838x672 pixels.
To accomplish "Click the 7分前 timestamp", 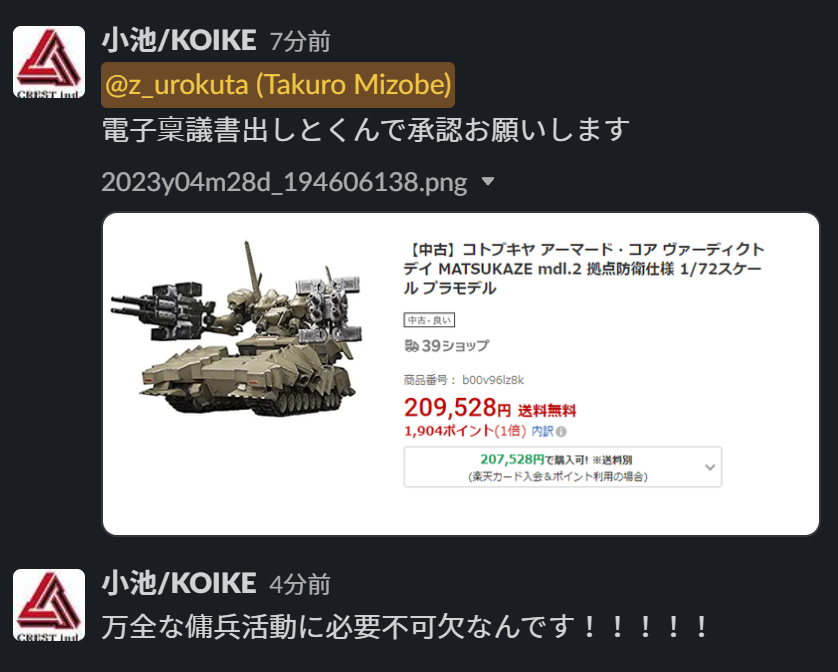I will pyautogui.click(x=300, y=42).
